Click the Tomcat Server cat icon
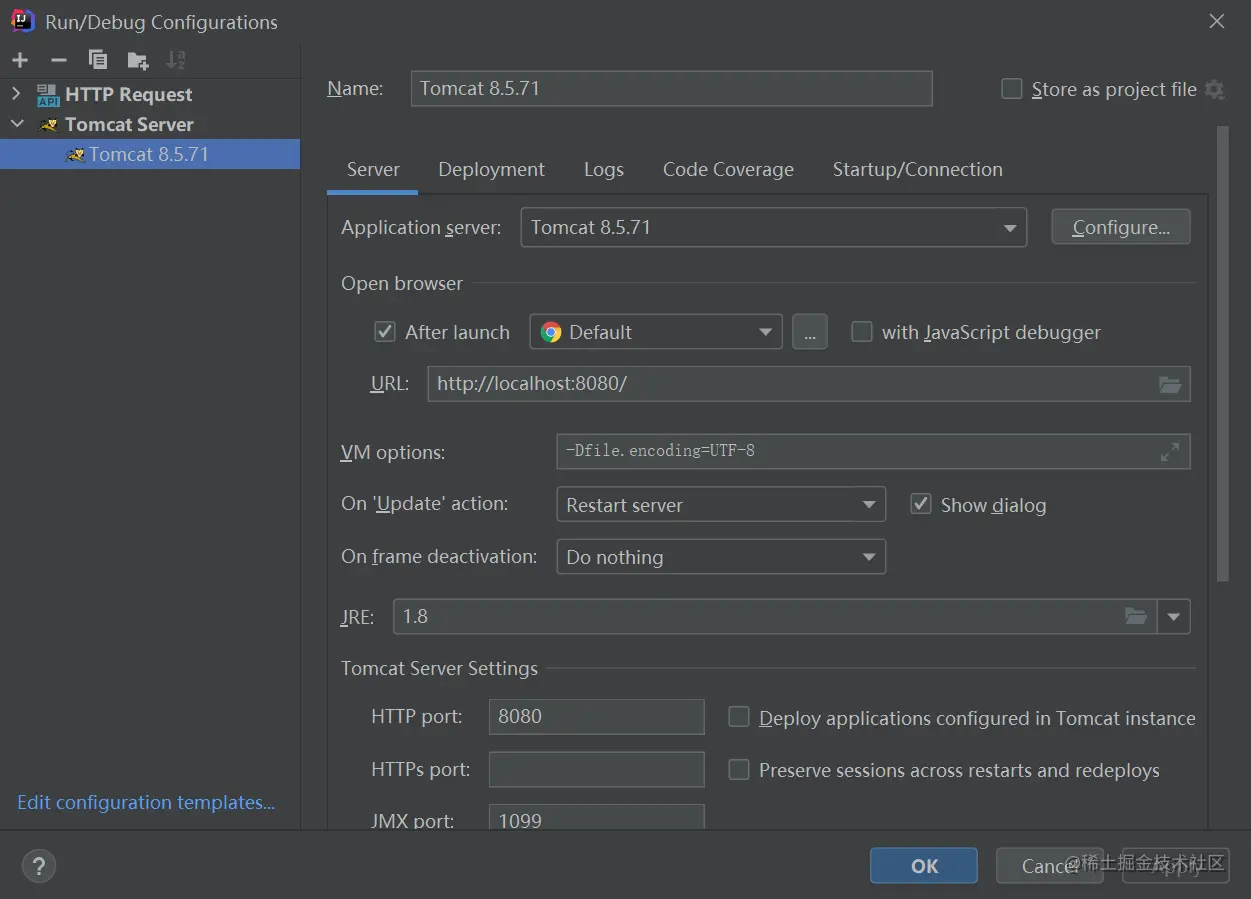 [48, 125]
